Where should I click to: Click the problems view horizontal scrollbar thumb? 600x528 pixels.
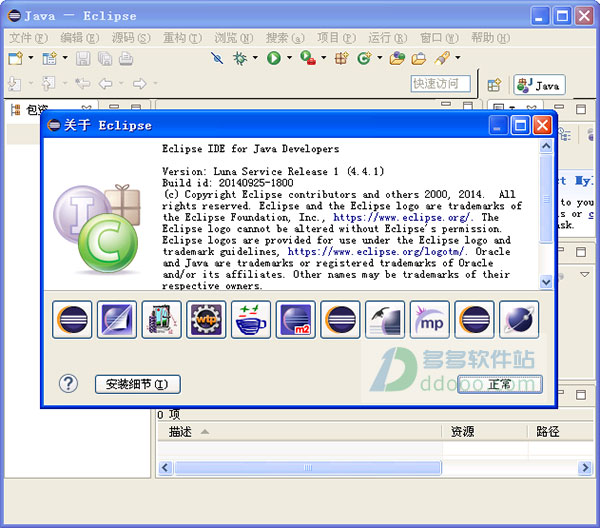(x=308, y=468)
